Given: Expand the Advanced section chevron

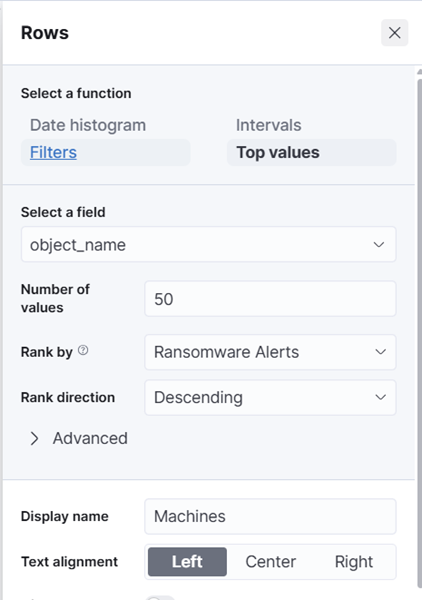Looking at the screenshot, I should pos(34,439).
